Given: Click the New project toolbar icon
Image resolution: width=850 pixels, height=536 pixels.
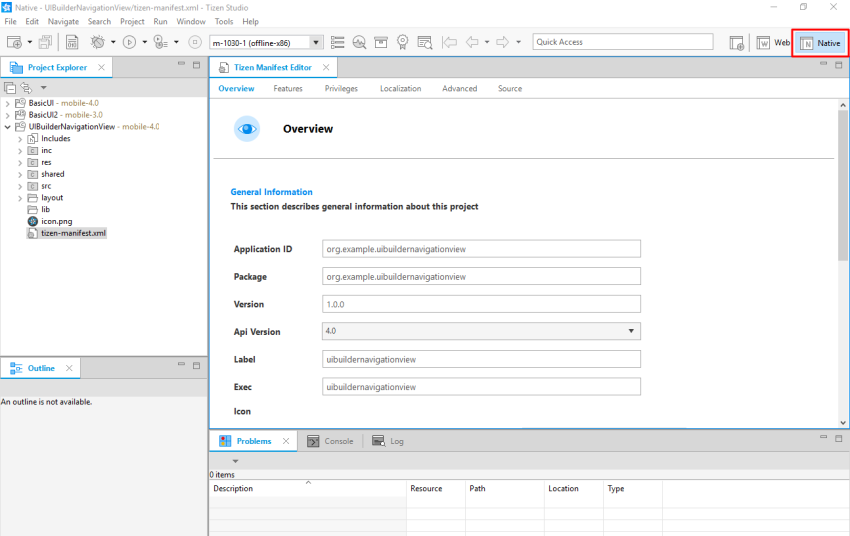Looking at the screenshot, I should click(x=15, y=42).
